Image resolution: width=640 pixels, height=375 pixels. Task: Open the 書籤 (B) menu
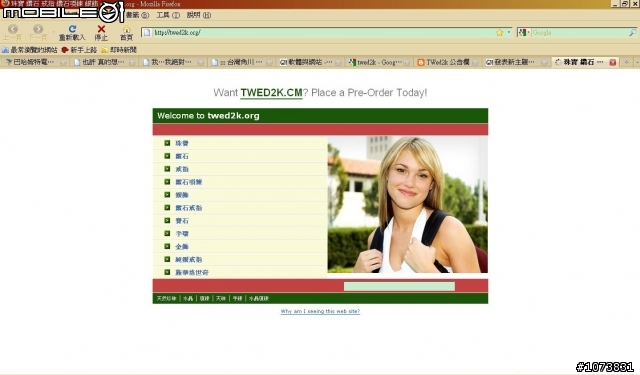137,15
